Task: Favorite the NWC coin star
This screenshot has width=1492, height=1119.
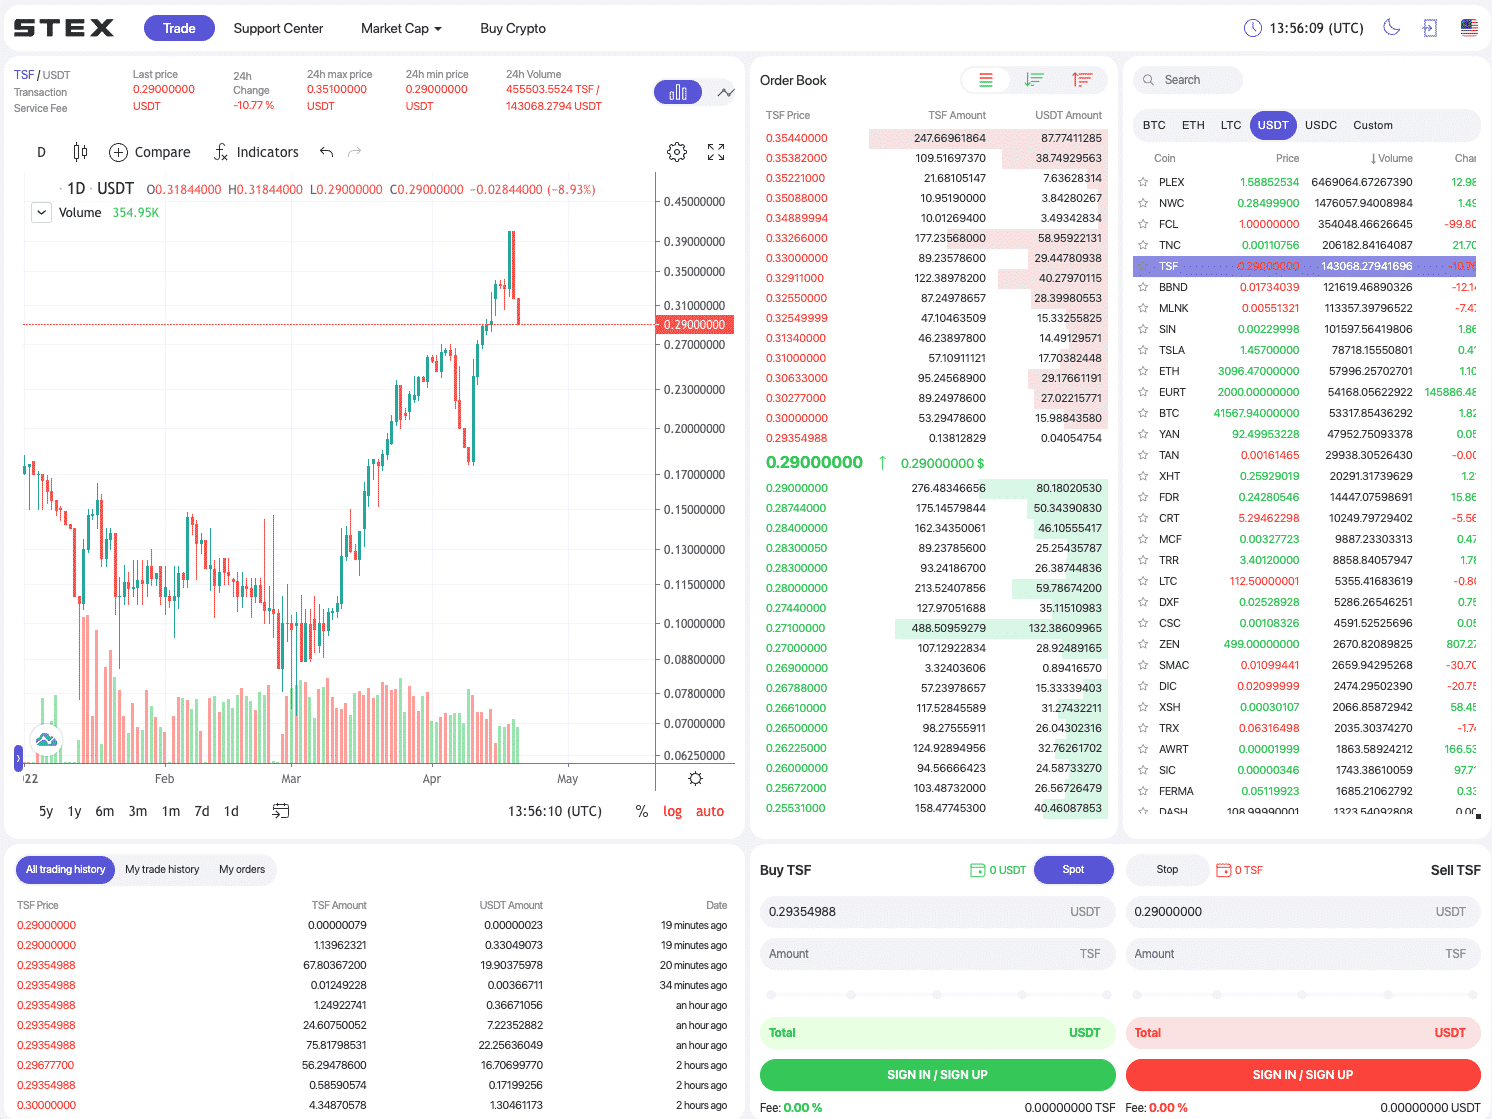Action: coord(1143,203)
